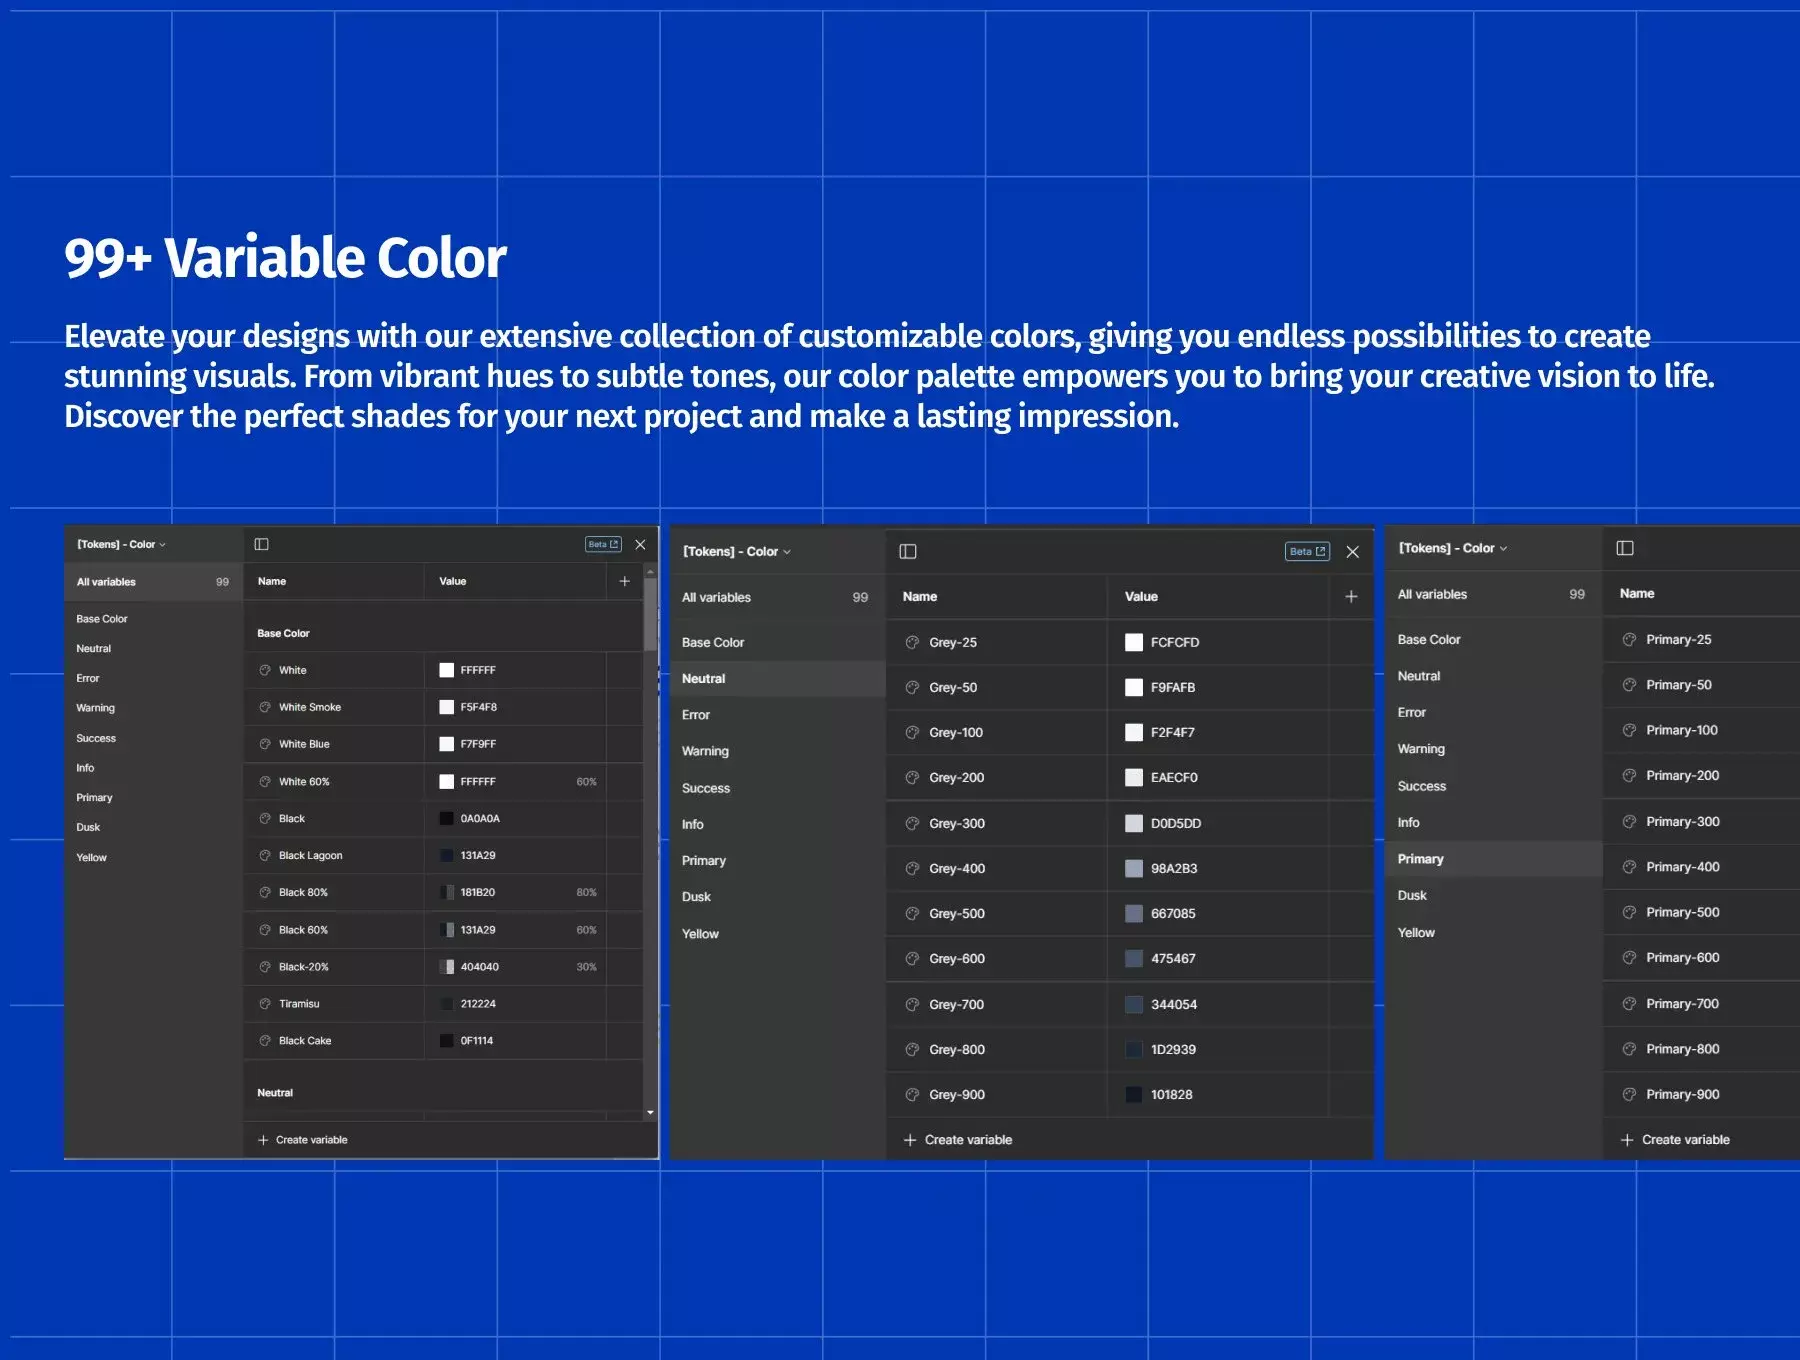Open the [Tokens] - Color dropdown, left panel

click(121, 544)
